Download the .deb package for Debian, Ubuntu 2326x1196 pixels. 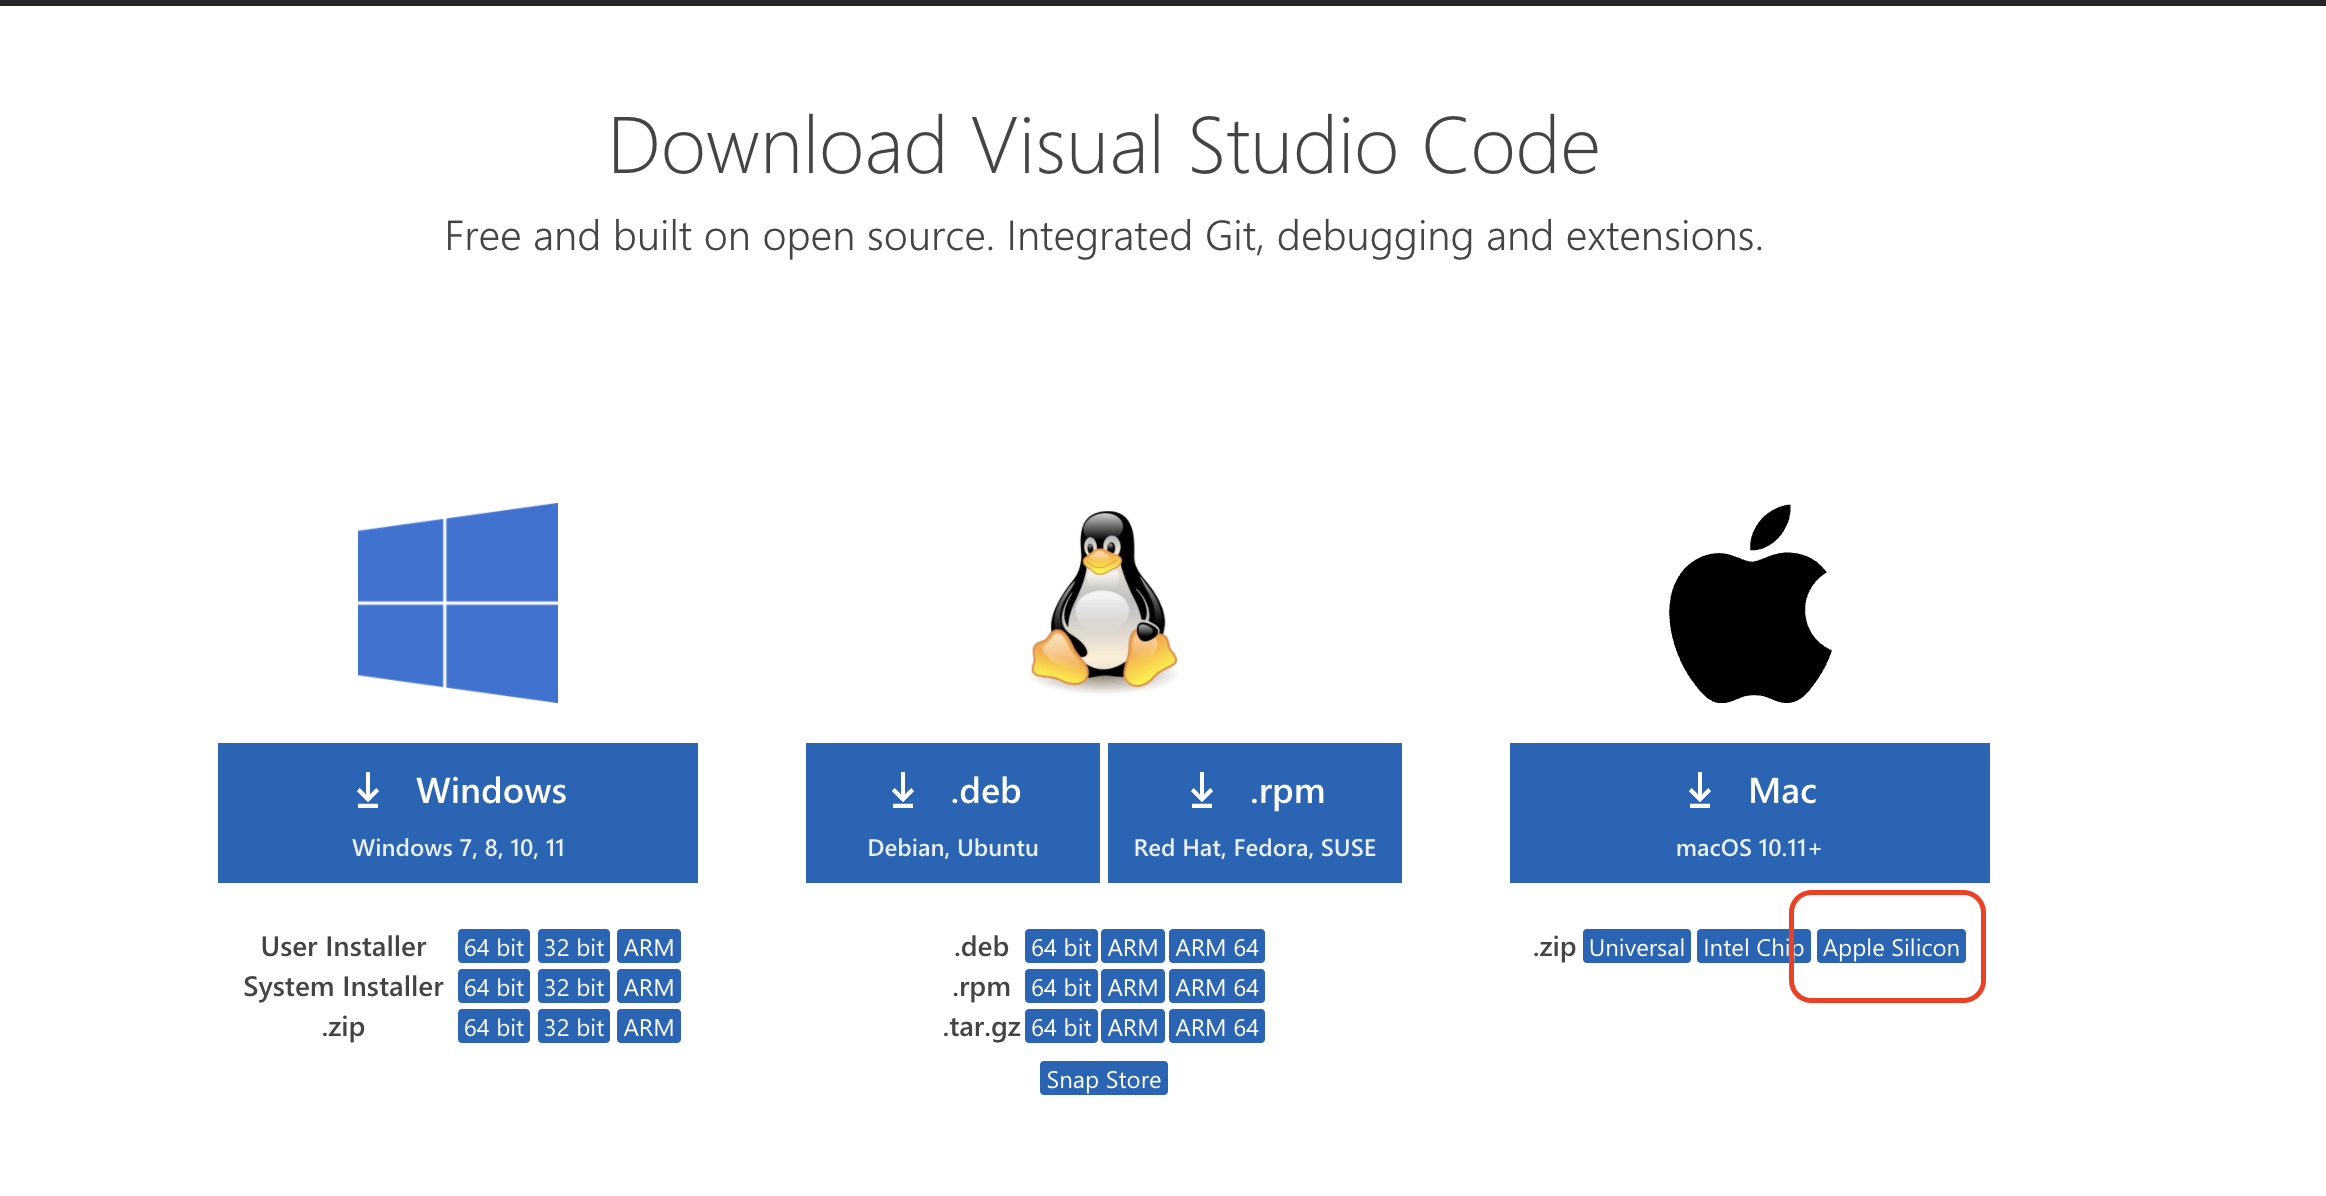(952, 813)
